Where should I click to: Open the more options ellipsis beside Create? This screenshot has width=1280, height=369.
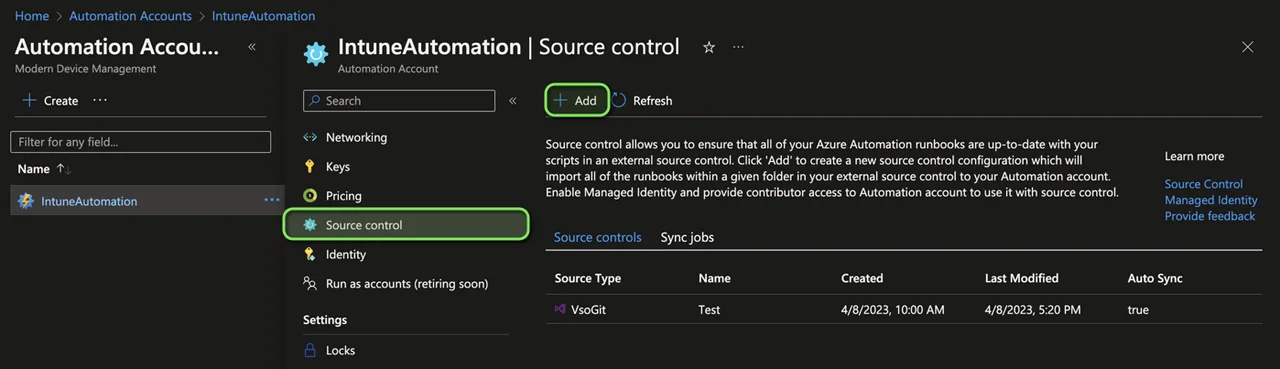100,101
